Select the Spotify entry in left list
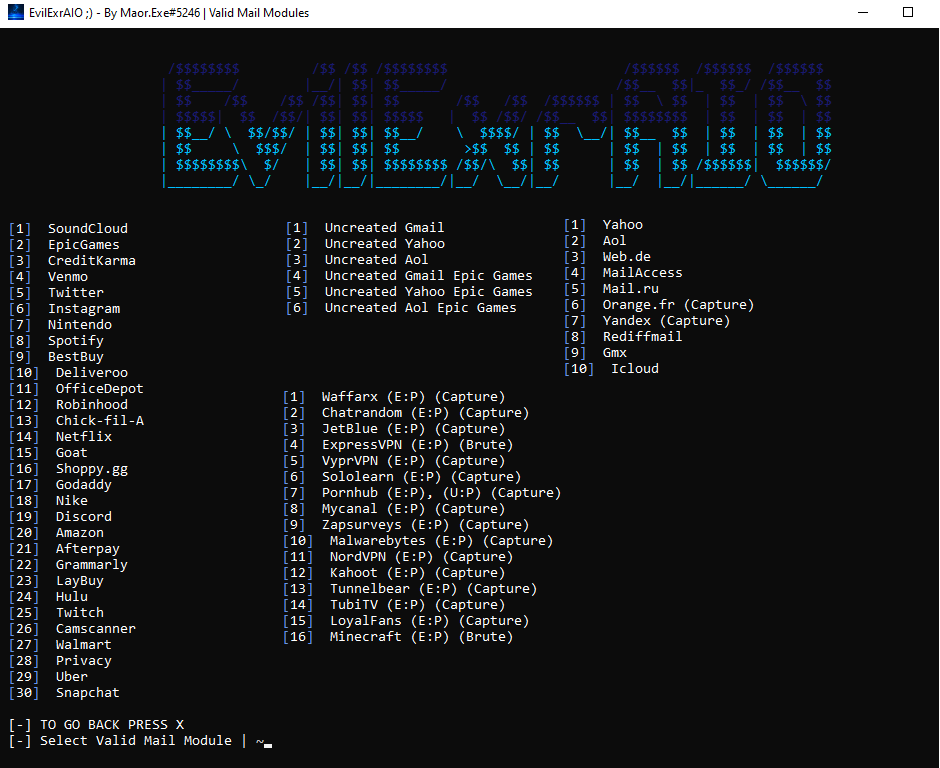Screen dimensions: 940x768 pos(75,340)
